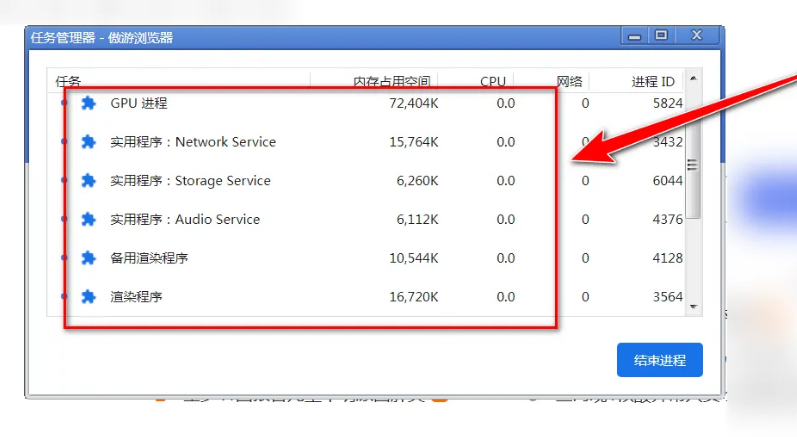Image resolution: width=797 pixels, height=437 pixels.
Task: Sort by the 网络 column header
Action: coord(569,81)
